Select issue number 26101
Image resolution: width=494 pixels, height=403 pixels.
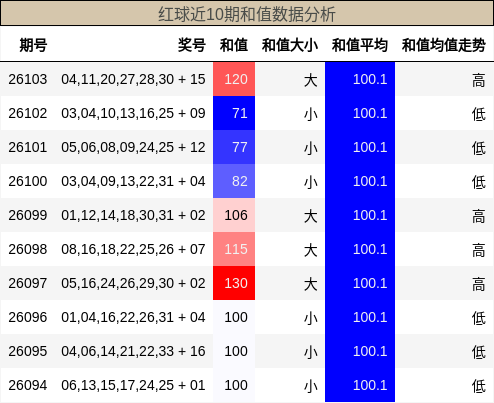pos(28,147)
